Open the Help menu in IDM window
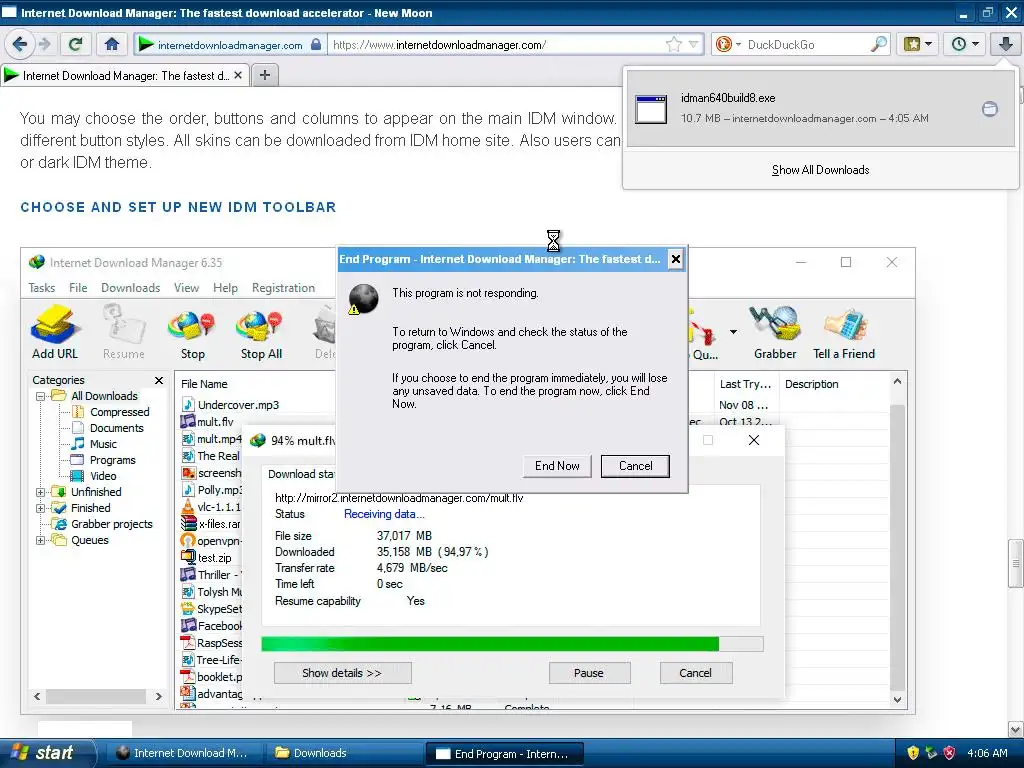Image resolution: width=1024 pixels, height=768 pixels. click(x=225, y=288)
